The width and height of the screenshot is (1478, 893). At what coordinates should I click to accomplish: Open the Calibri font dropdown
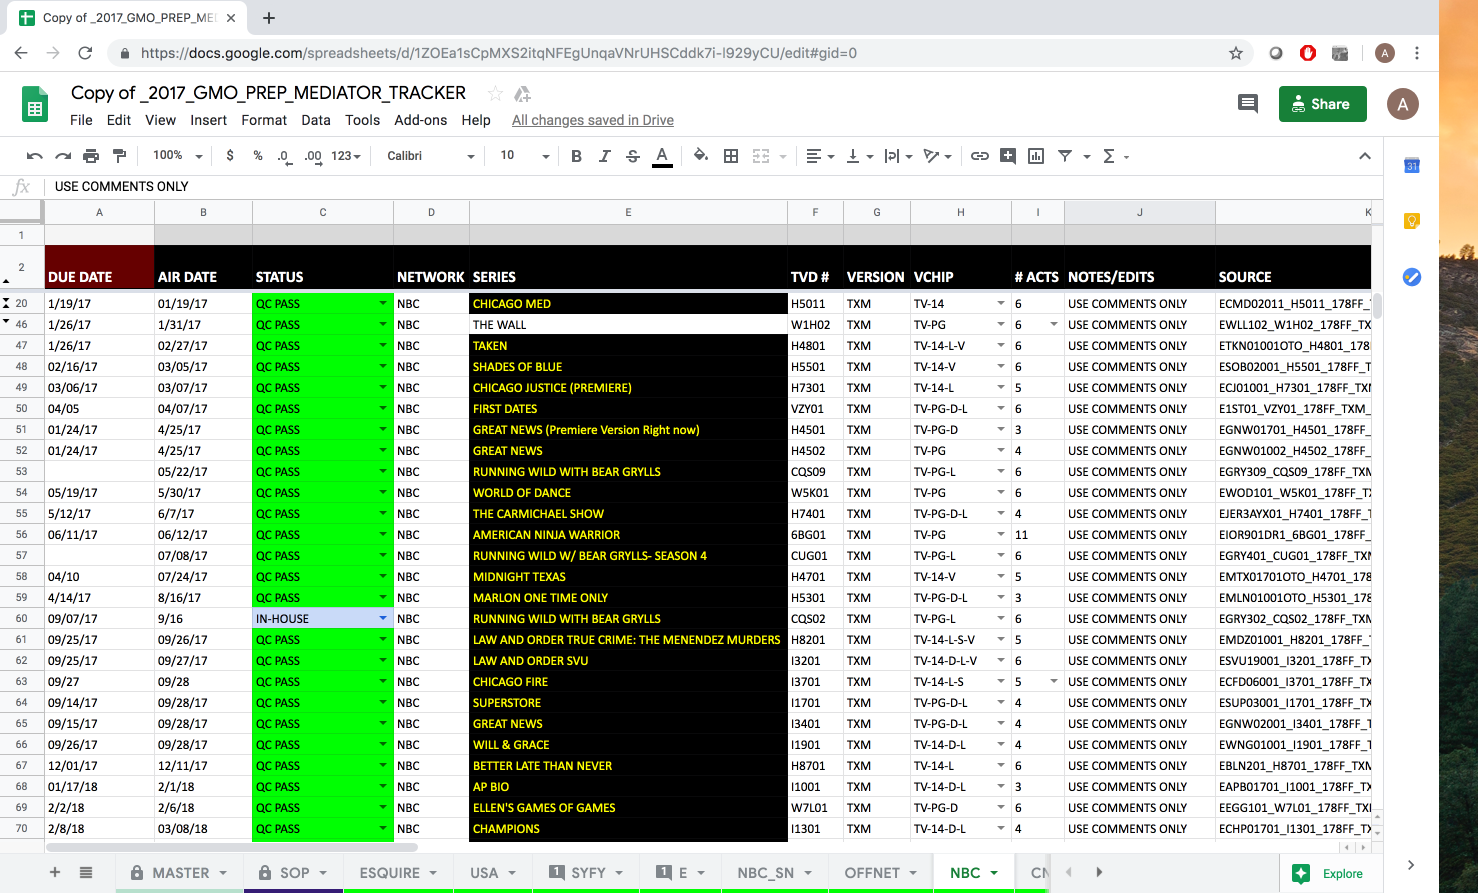(430, 156)
